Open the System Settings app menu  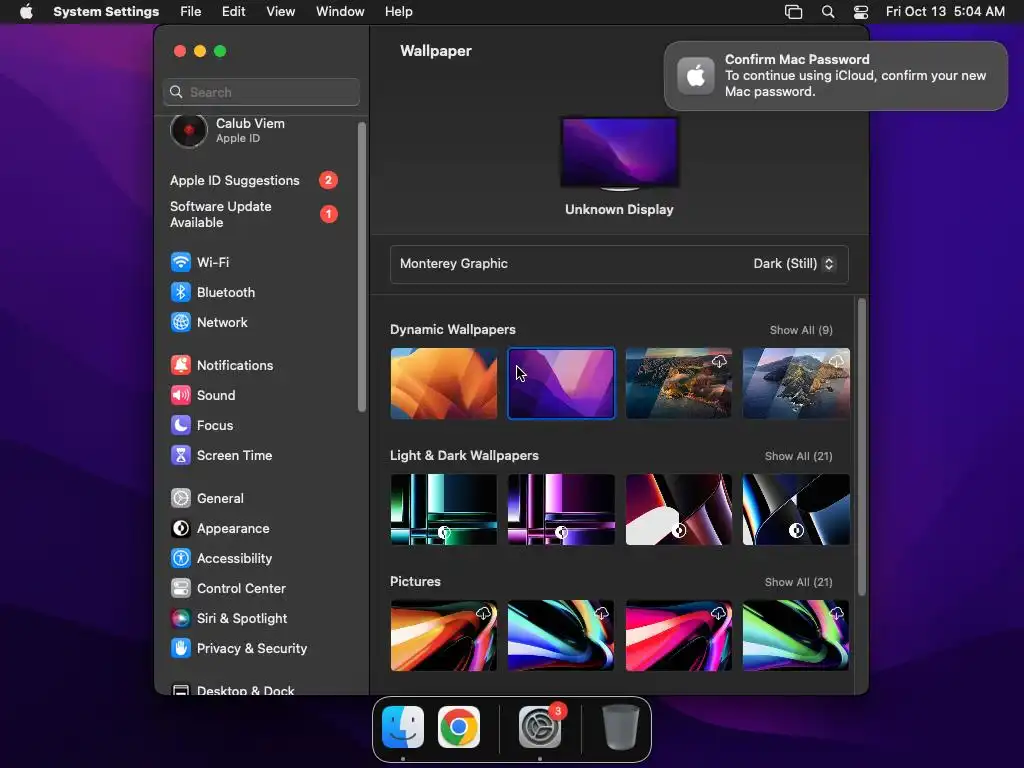(106, 12)
